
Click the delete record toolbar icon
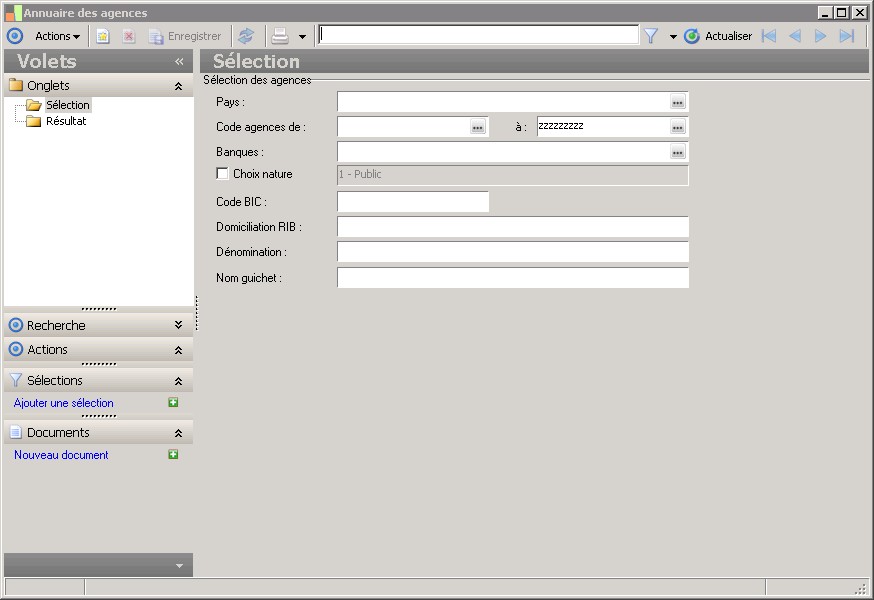pyautogui.click(x=129, y=36)
